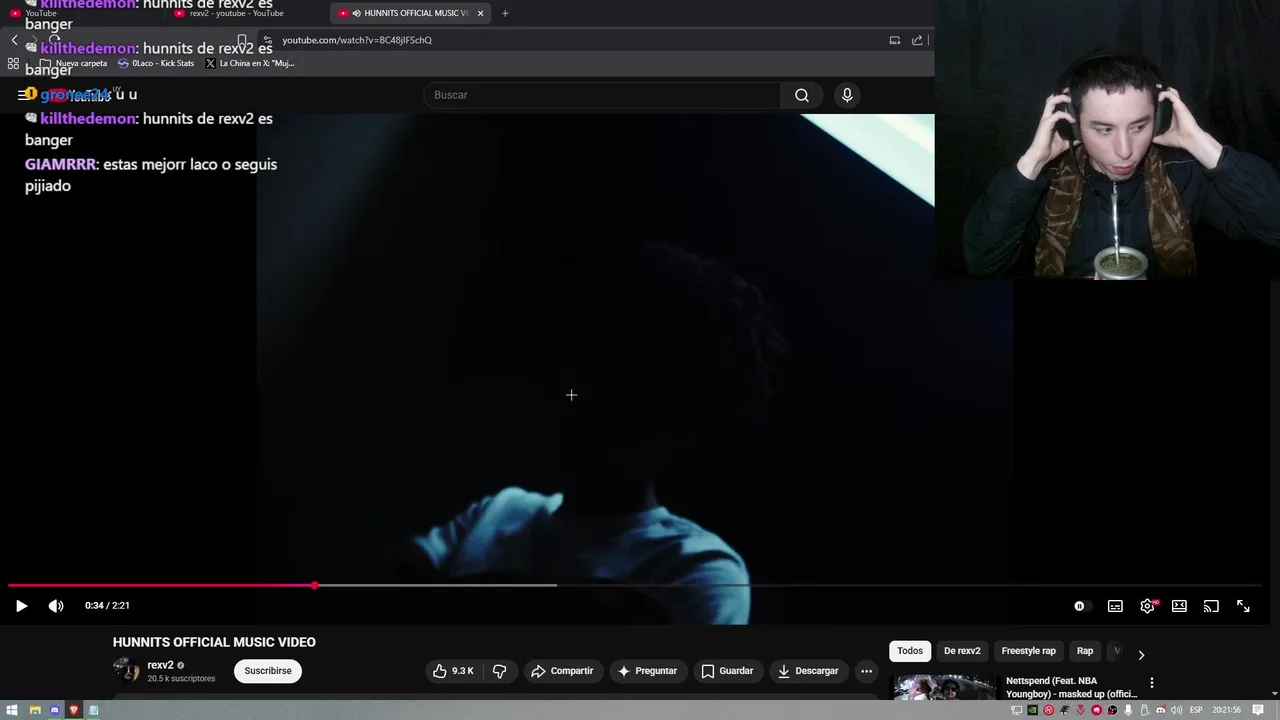Open the 0Laco - Kick Stats bookmark
The image size is (1280, 720).
(x=156, y=63)
